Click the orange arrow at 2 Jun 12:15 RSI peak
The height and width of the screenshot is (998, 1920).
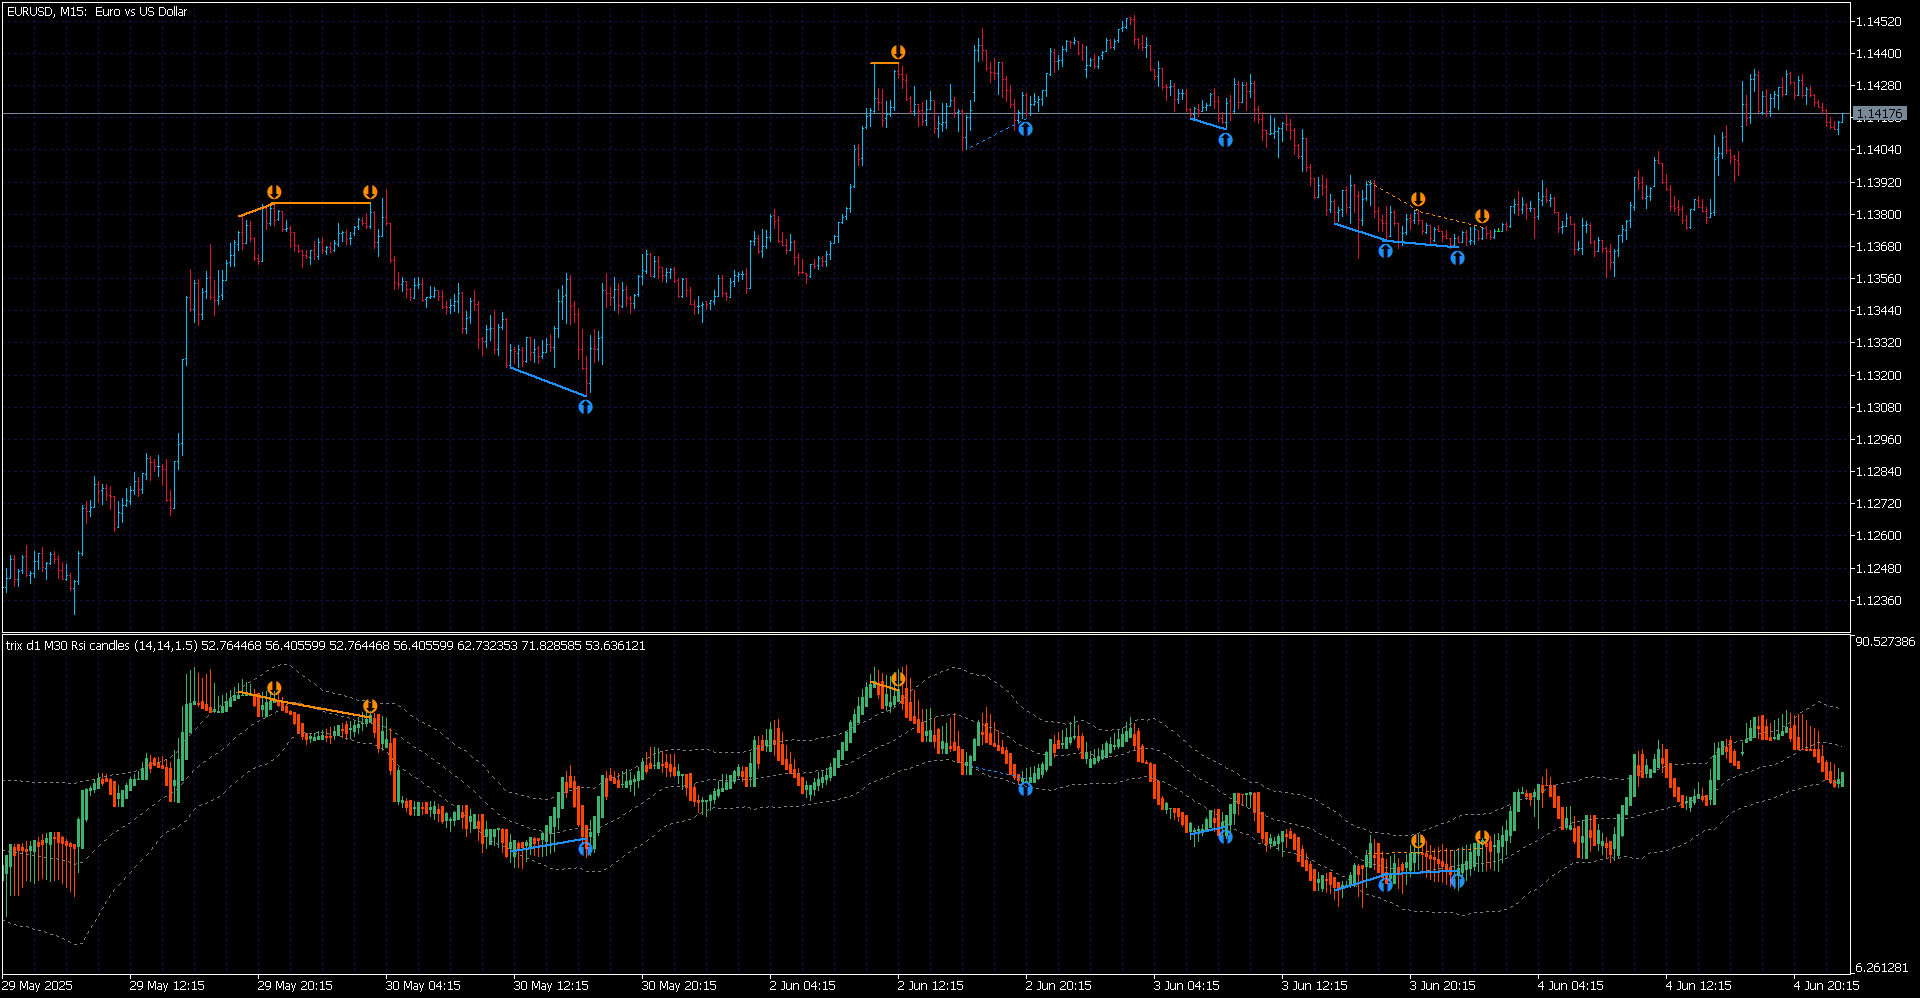tap(898, 679)
